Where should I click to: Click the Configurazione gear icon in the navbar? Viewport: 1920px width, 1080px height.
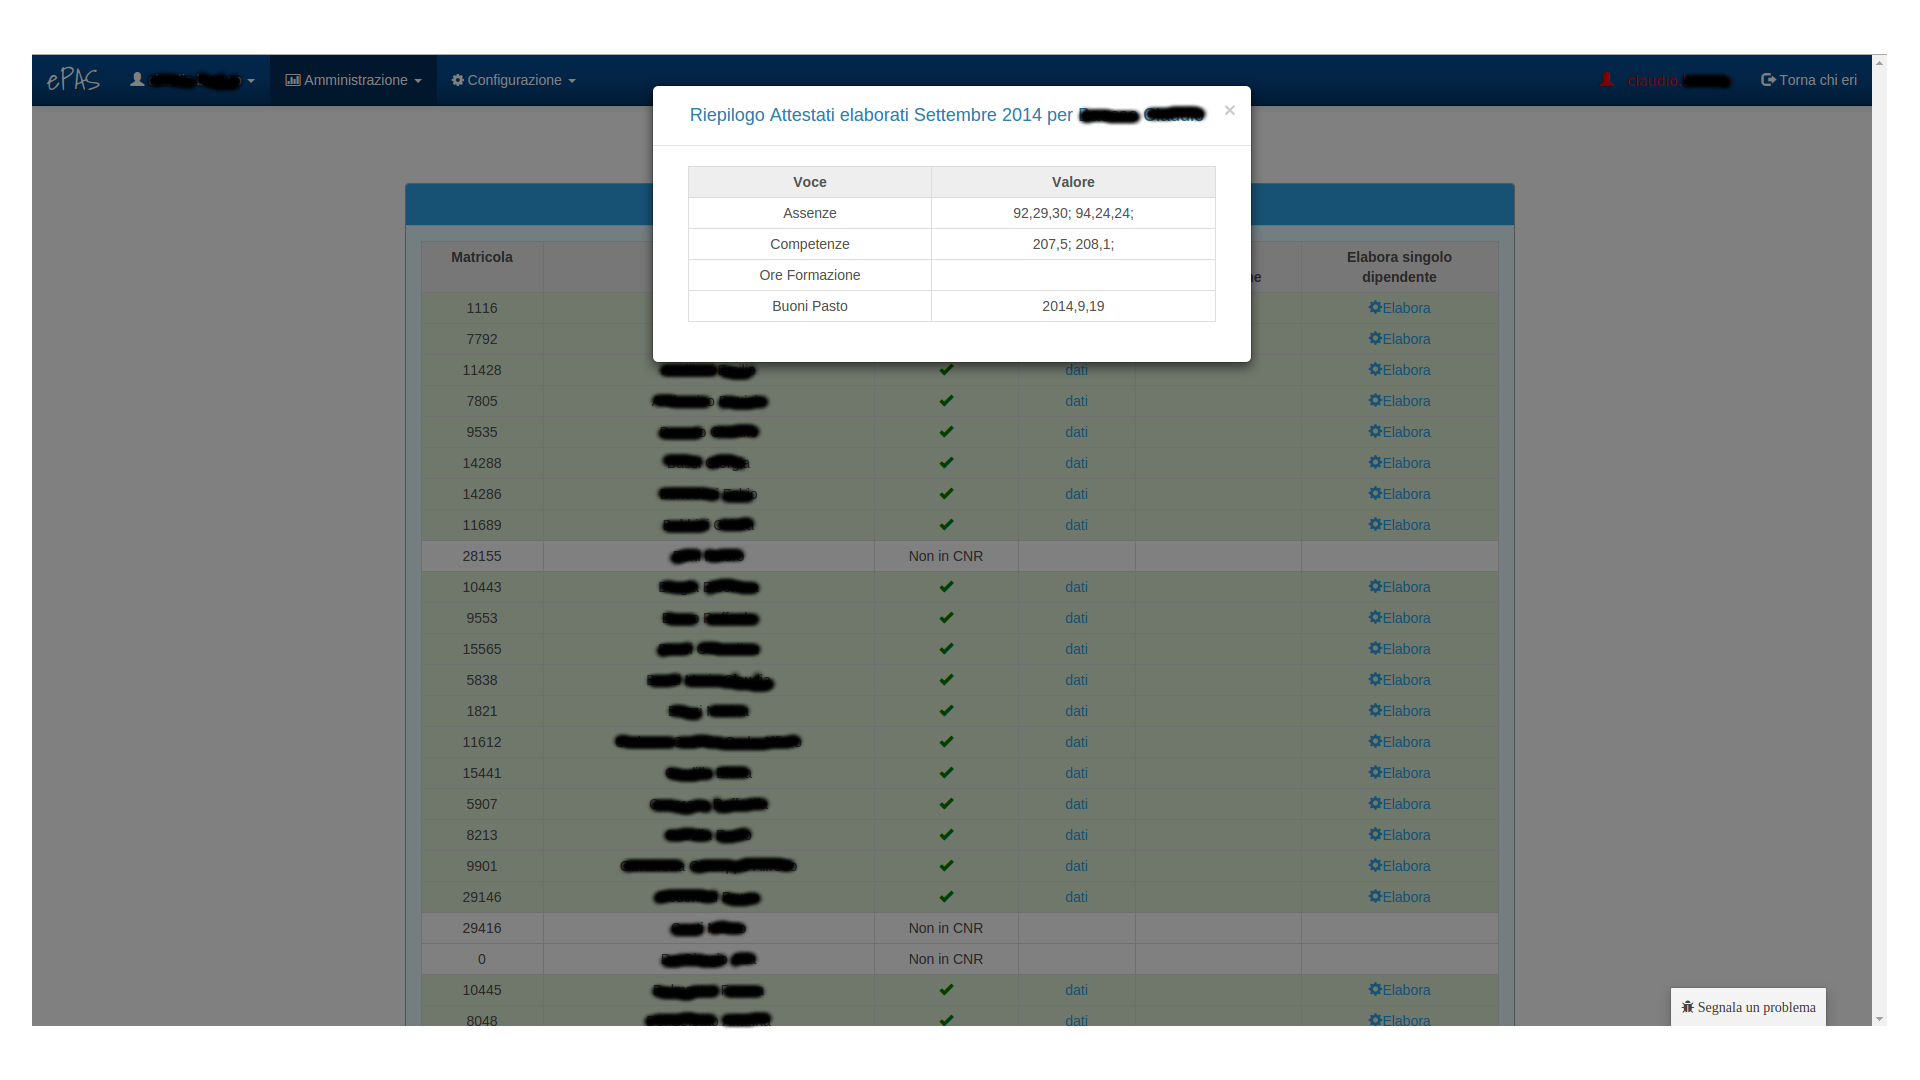point(458,80)
